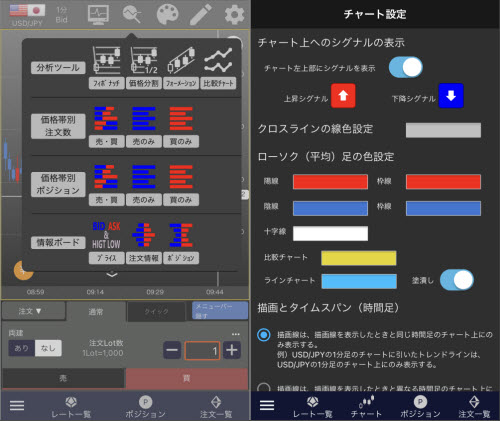This screenshot has height=421, width=500.
Task: Click the blue down-arrow falling signal icon
Action: [451, 96]
